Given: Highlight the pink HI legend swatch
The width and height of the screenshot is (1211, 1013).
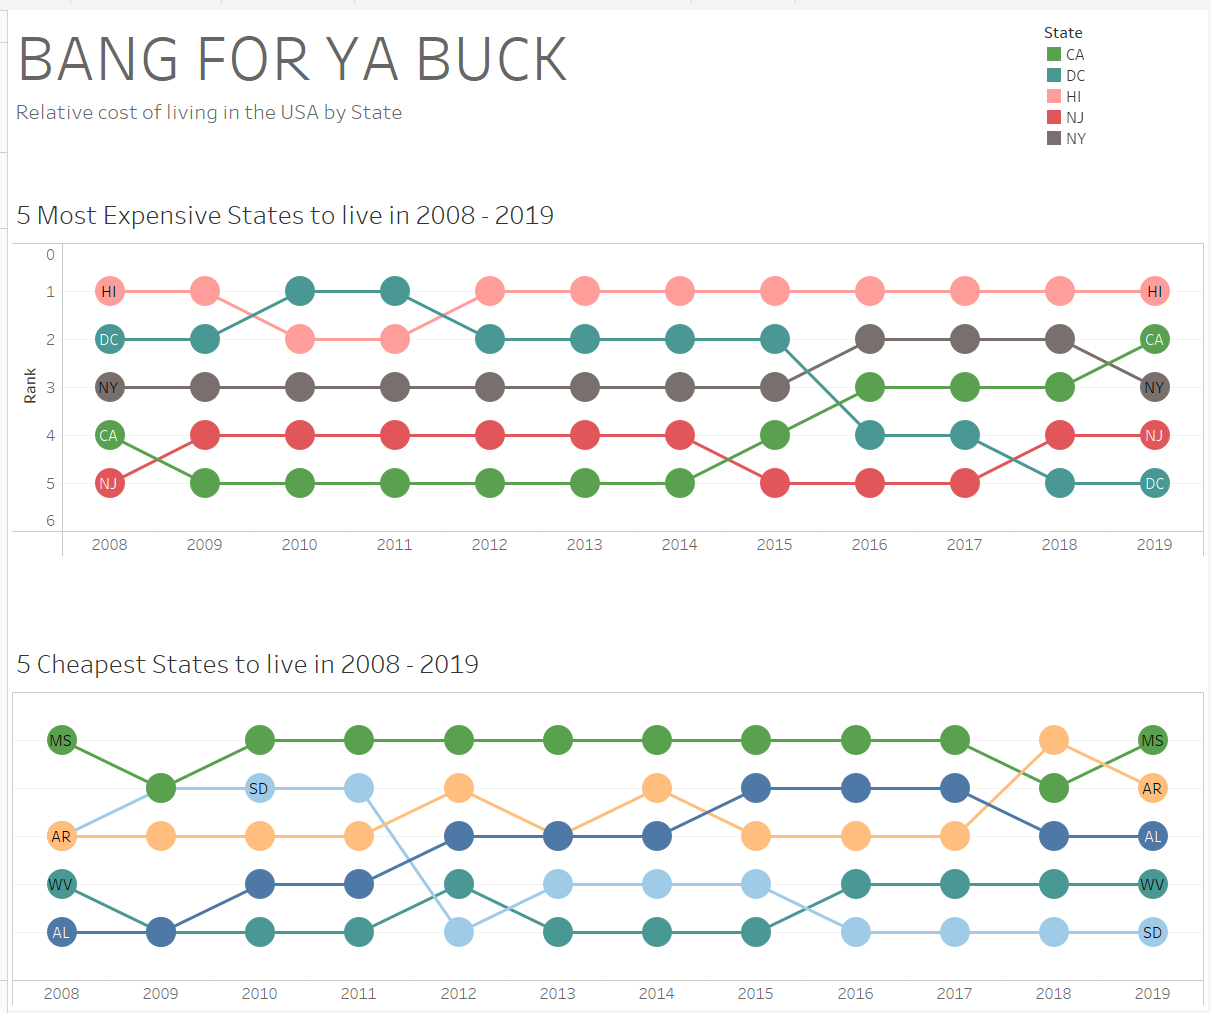Looking at the screenshot, I should click(1054, 96).
